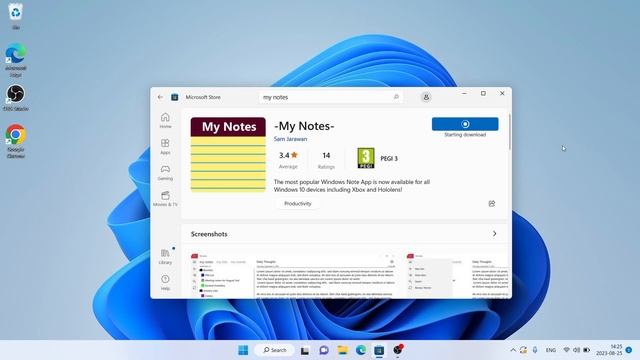Open Edge browser on taskbar
This screenshot has height=360, width=640.
pos(361,350)
